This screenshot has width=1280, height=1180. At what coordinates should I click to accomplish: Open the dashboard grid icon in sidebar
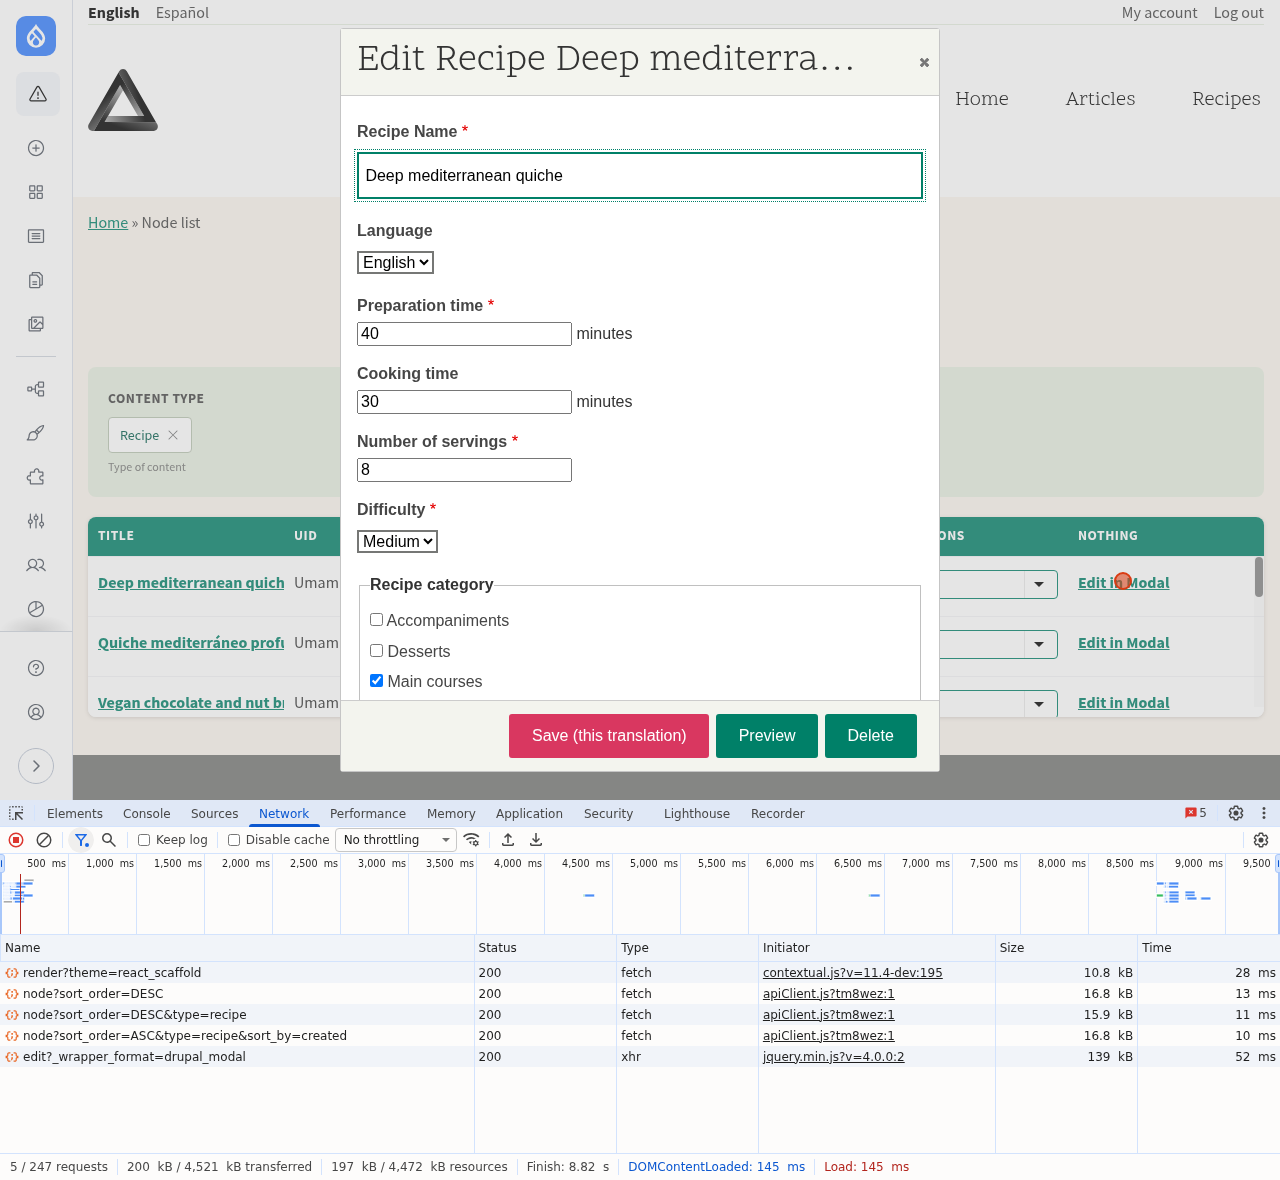coord(36,192)
